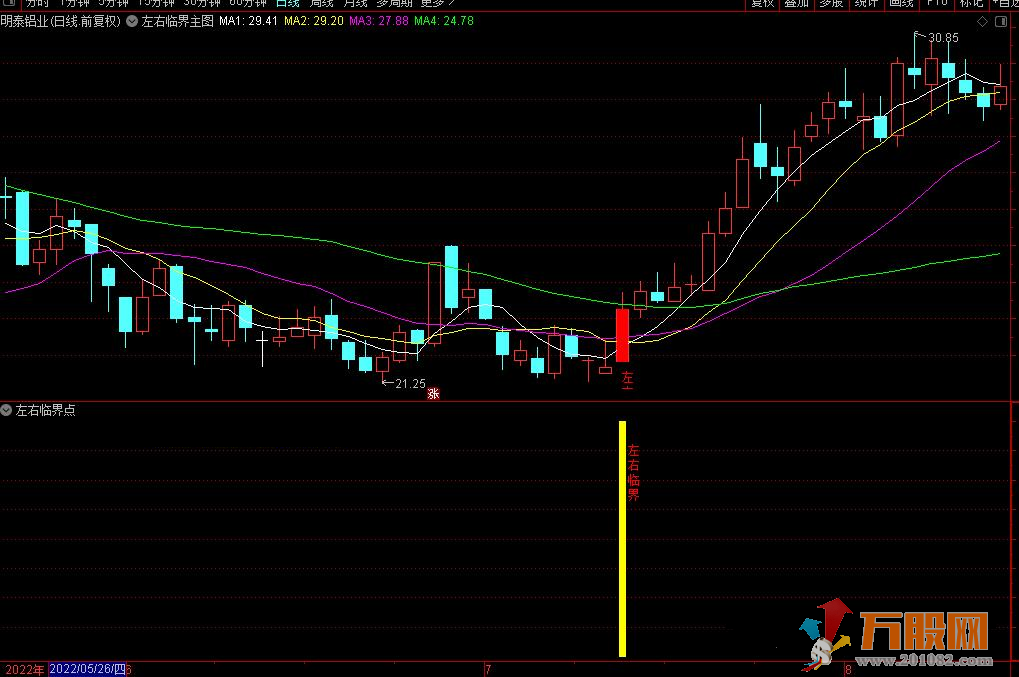Click the magenta MA3: 27.88 value

[x=379, y=21]
